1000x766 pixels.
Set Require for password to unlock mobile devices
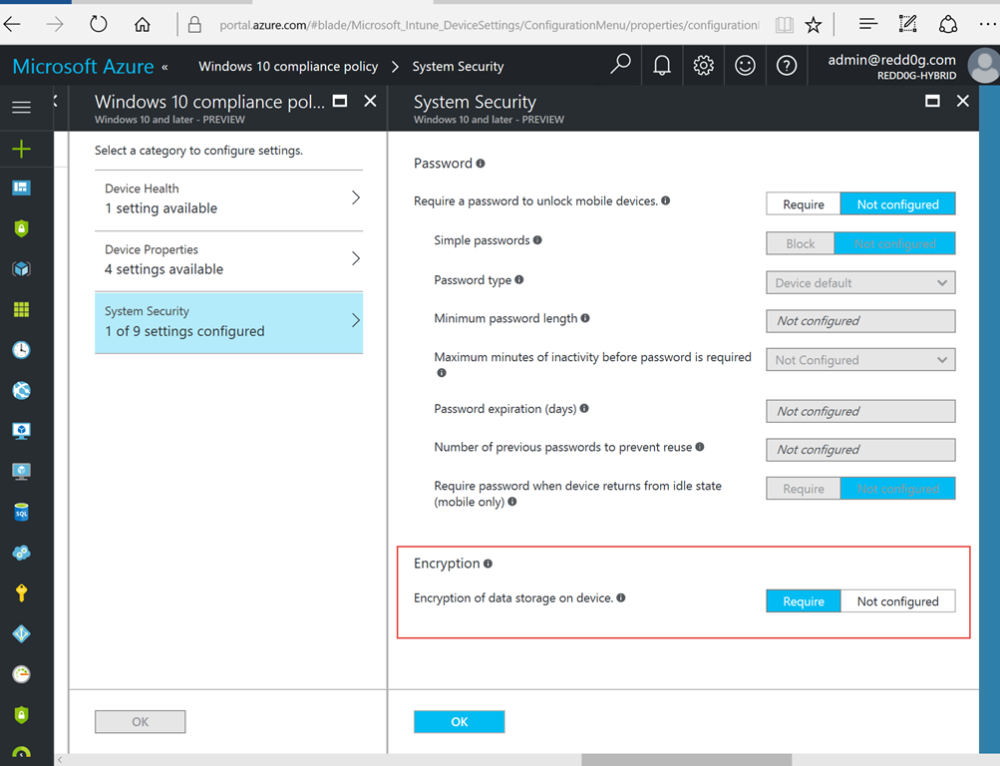click(x=804, y=204)
